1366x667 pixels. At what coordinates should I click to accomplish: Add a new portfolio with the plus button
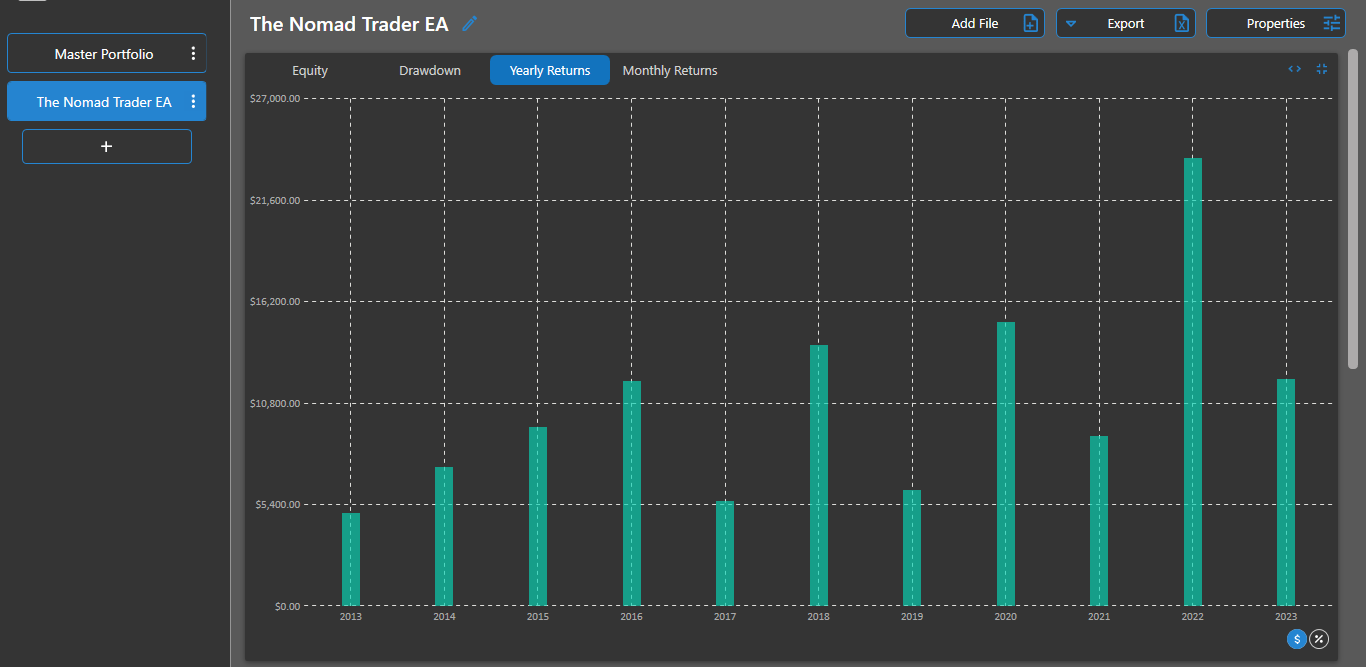106,146
